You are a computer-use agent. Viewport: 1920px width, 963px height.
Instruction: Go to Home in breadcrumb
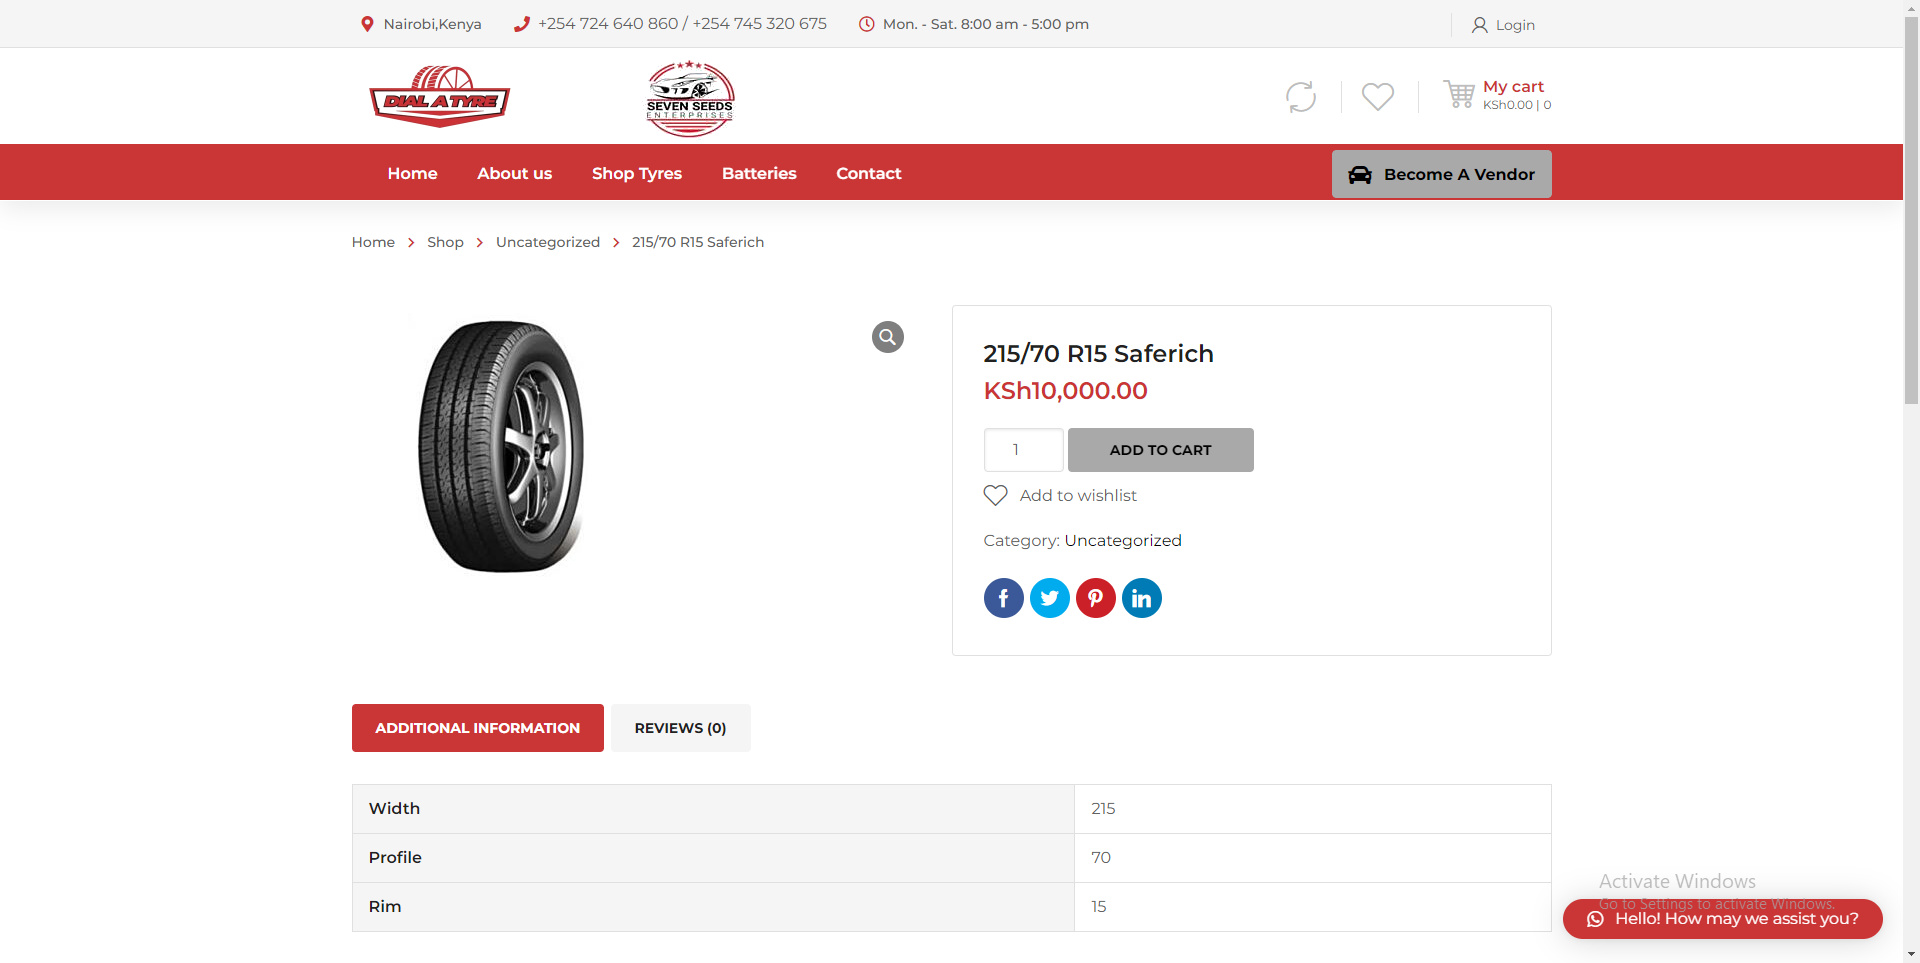coord(373,242)
